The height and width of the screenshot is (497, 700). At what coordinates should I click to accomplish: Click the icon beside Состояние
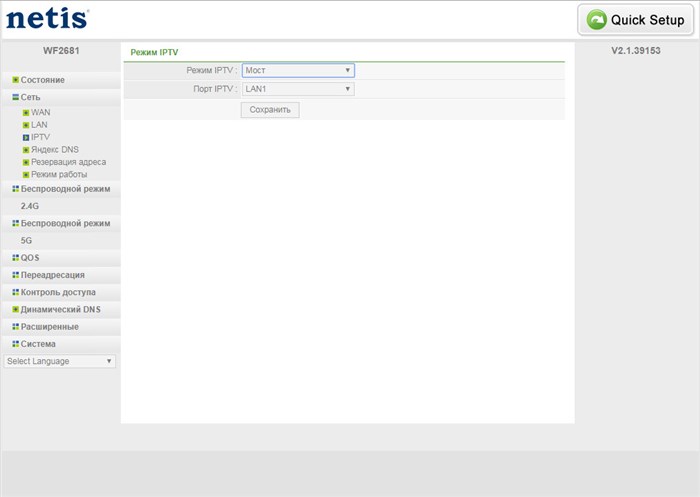[16, 80]
